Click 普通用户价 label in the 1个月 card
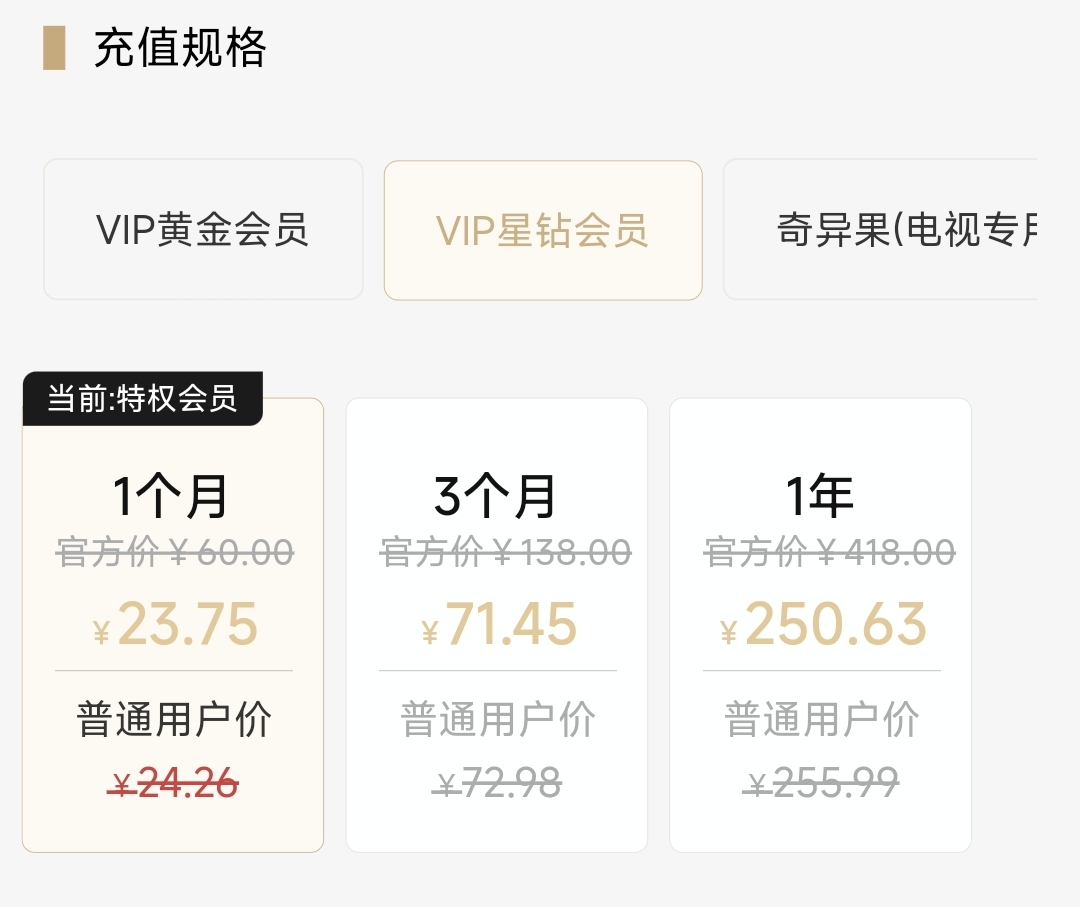Image resolution: width=1080 pixels, height=907 pixels. [174, 719]
